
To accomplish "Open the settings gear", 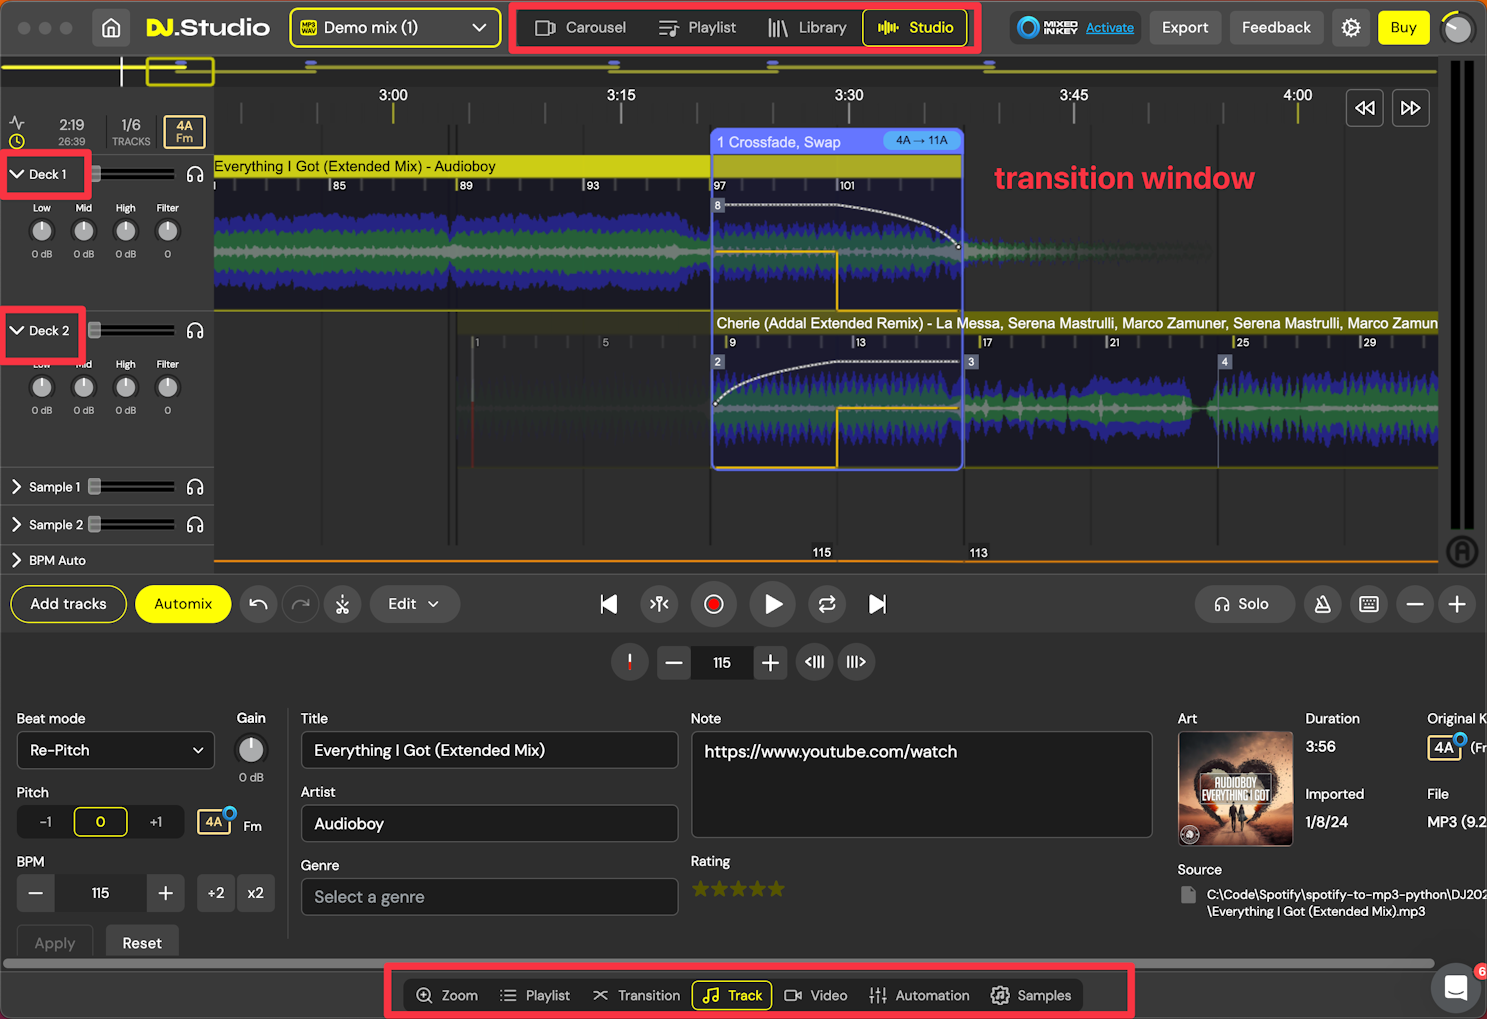I will tap(1351, 28).
